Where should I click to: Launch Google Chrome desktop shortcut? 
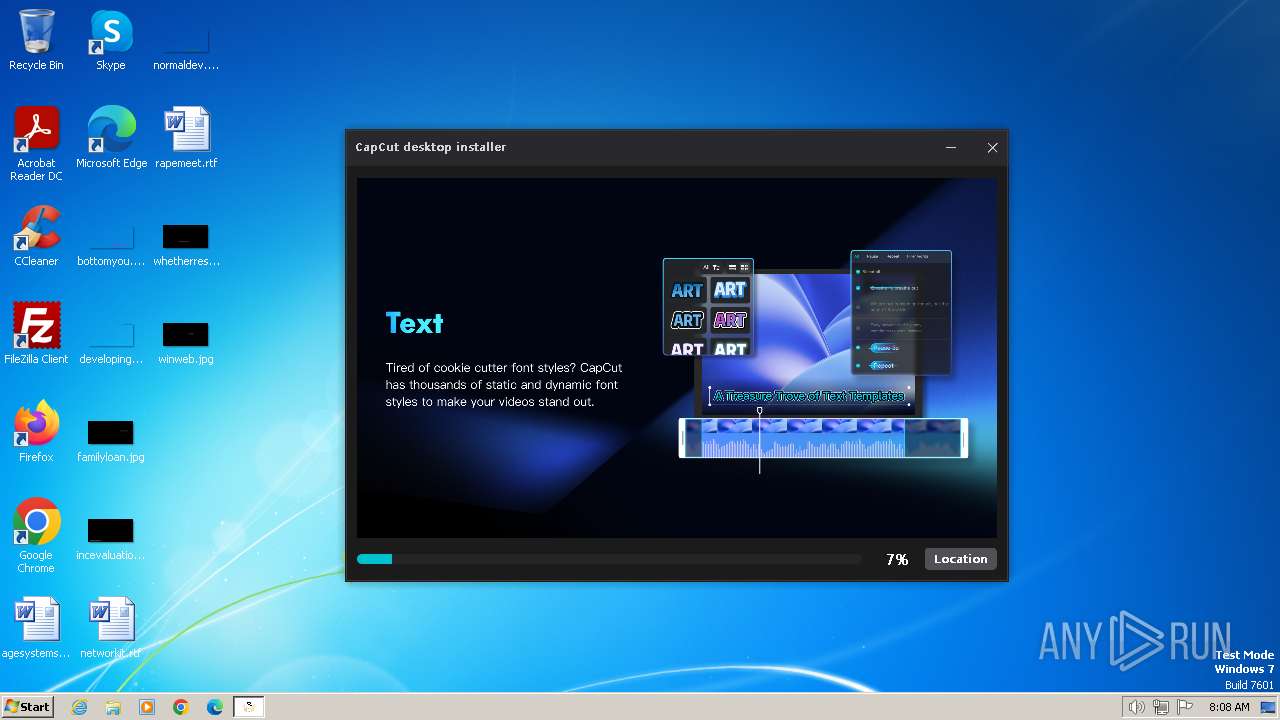(36, 536)
